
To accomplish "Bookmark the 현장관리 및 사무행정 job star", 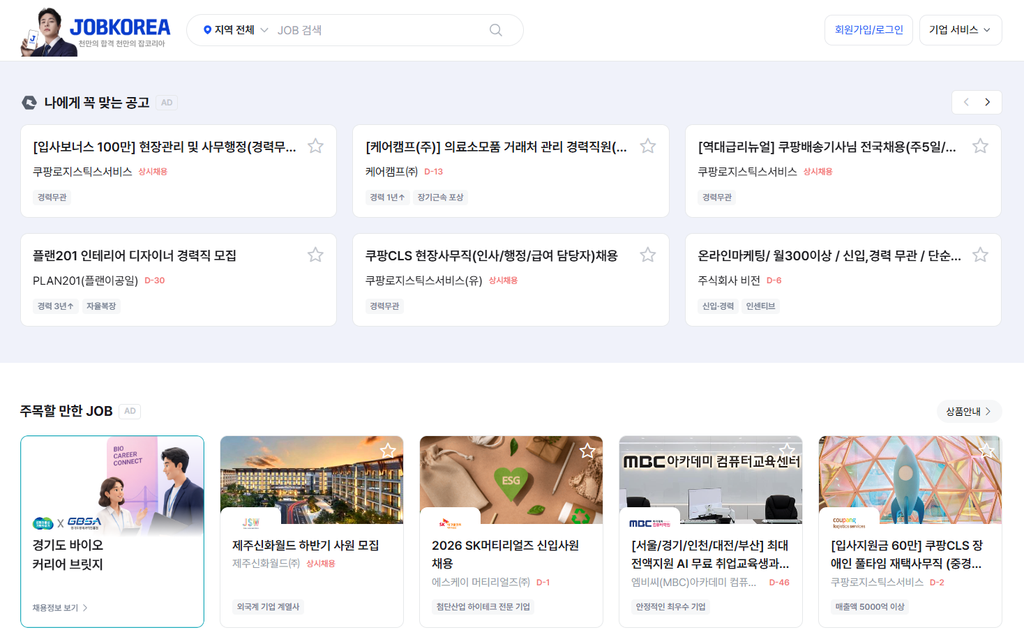I will coord(315,146).
